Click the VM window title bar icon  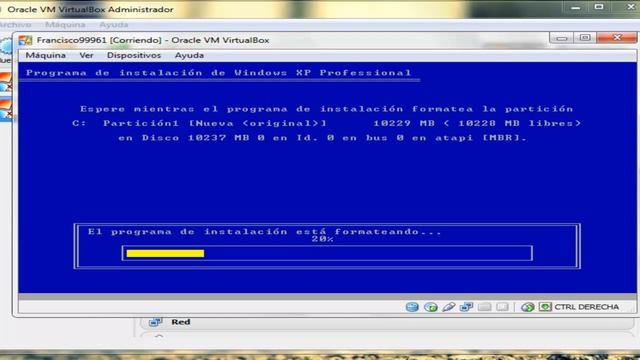pos(25,40)
